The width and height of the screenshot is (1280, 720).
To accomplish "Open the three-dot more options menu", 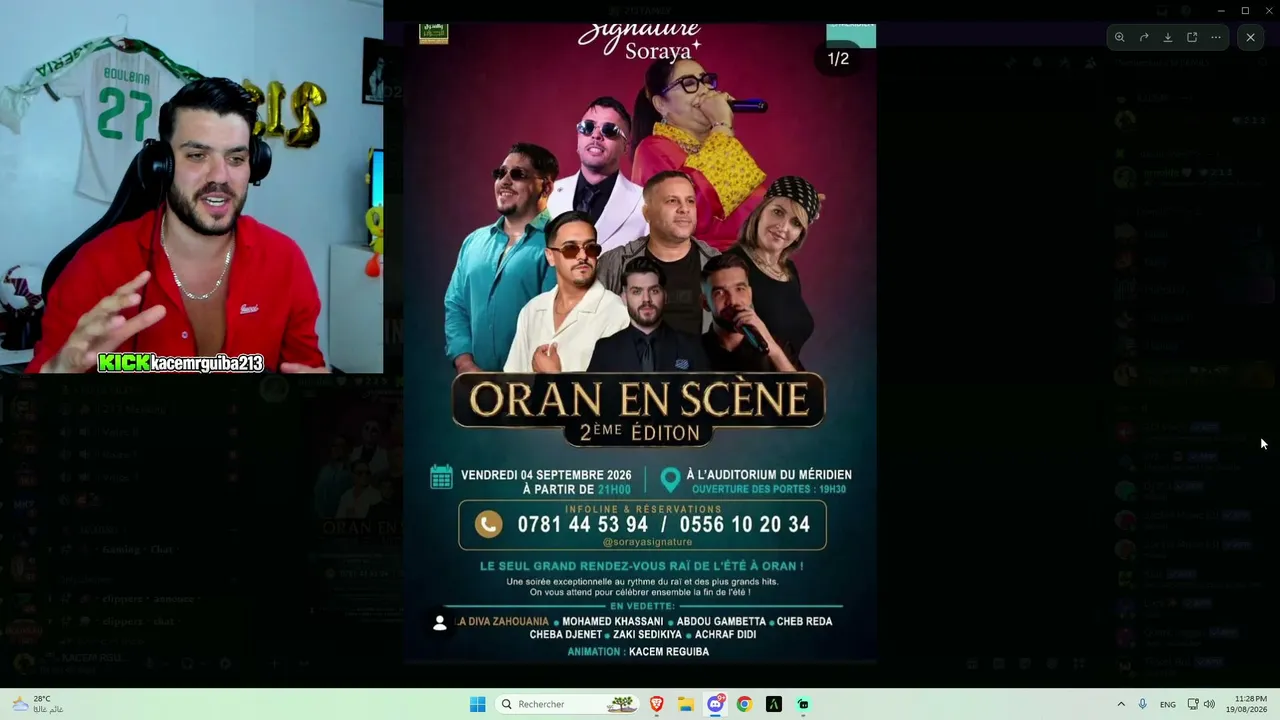I will point(1216,37).
